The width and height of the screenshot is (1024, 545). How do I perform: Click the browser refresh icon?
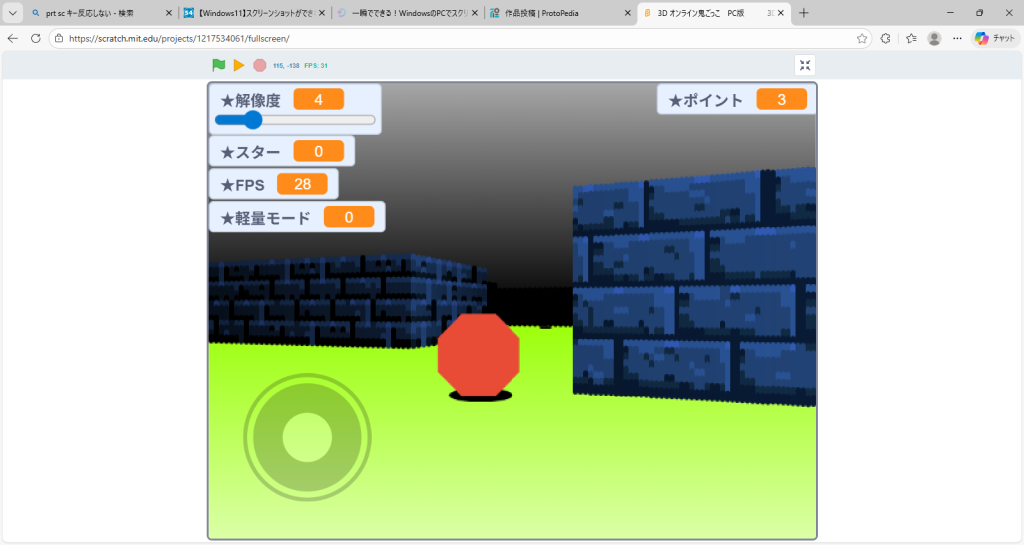pyautogui.click(x=36, y=38)
